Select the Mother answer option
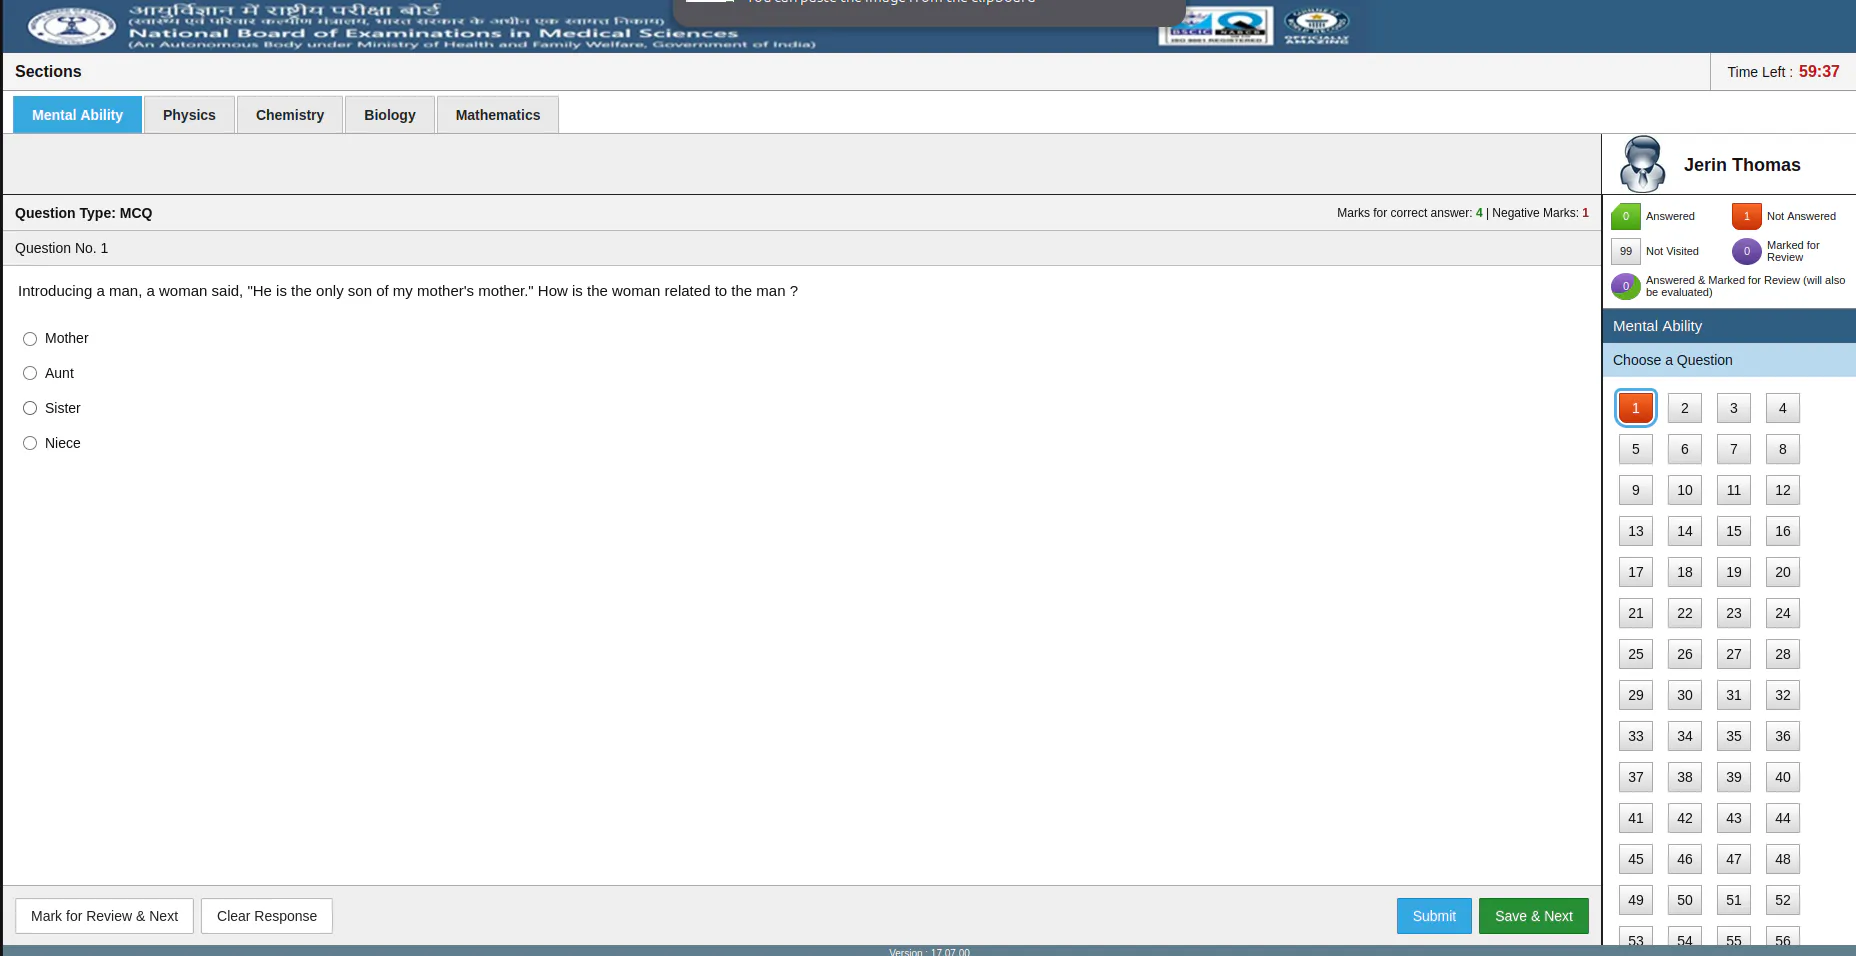The width and height of the screenshot is (1856, 956). click(x=30, y=339)
